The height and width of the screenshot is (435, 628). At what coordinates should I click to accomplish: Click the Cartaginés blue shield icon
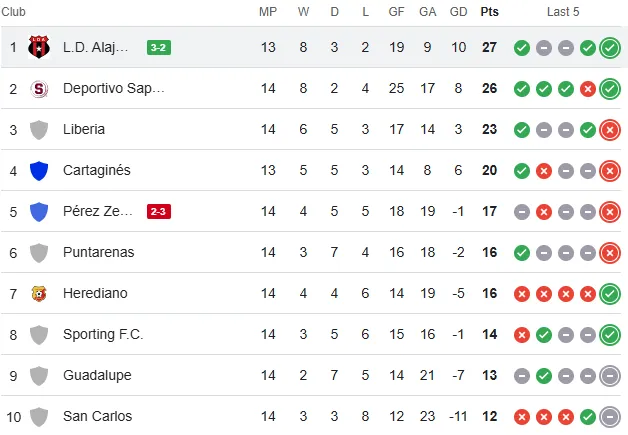tap(39, 170)
